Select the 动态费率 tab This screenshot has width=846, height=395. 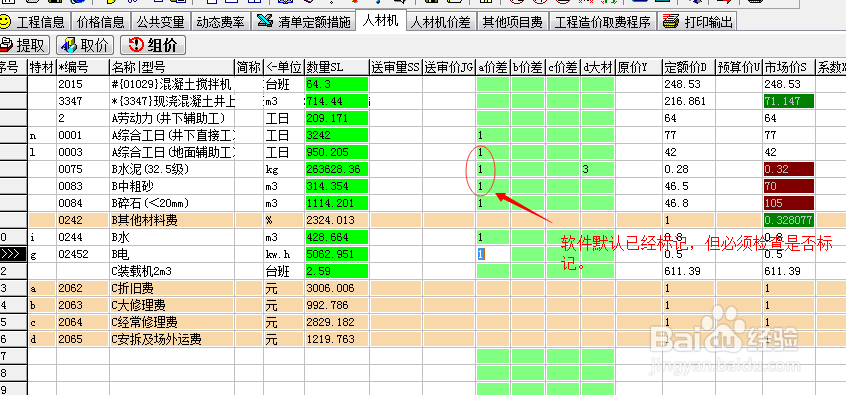(220, 22)
